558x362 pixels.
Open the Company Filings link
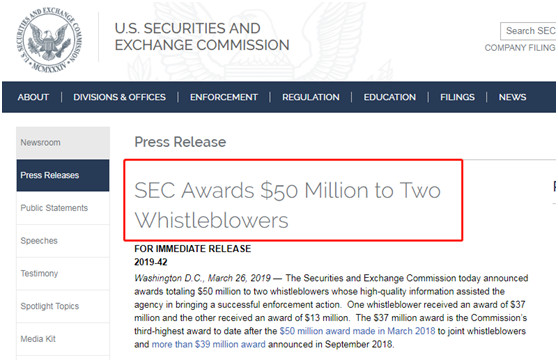520,48
